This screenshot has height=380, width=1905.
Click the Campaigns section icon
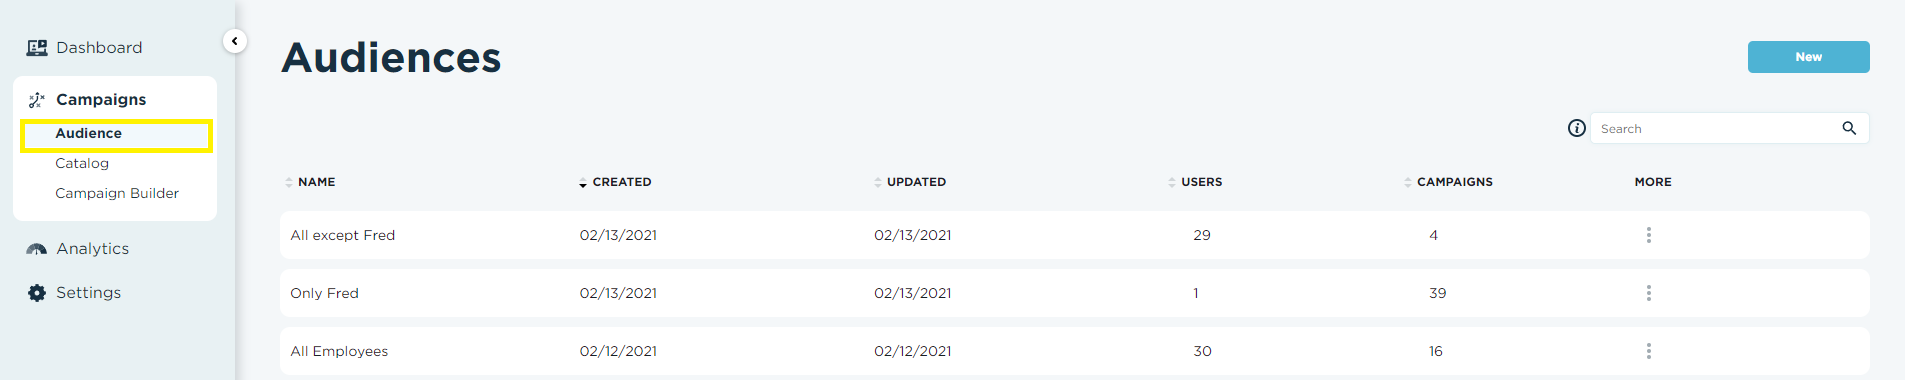37,100
